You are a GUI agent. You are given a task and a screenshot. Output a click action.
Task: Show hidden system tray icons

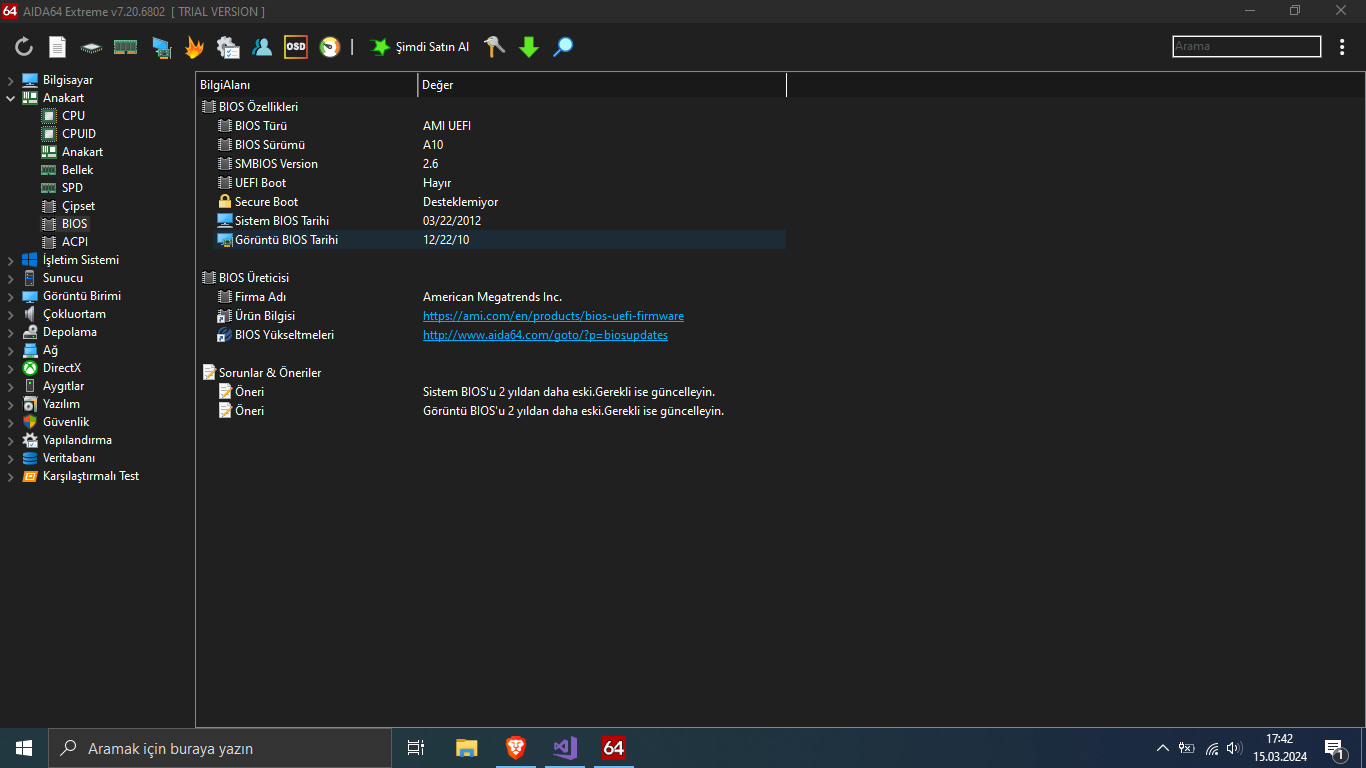click(1162, 748)
